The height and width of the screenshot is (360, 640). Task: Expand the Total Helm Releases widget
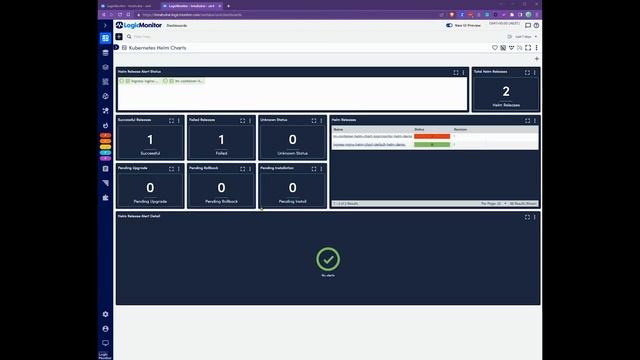(x=527, y=72)
